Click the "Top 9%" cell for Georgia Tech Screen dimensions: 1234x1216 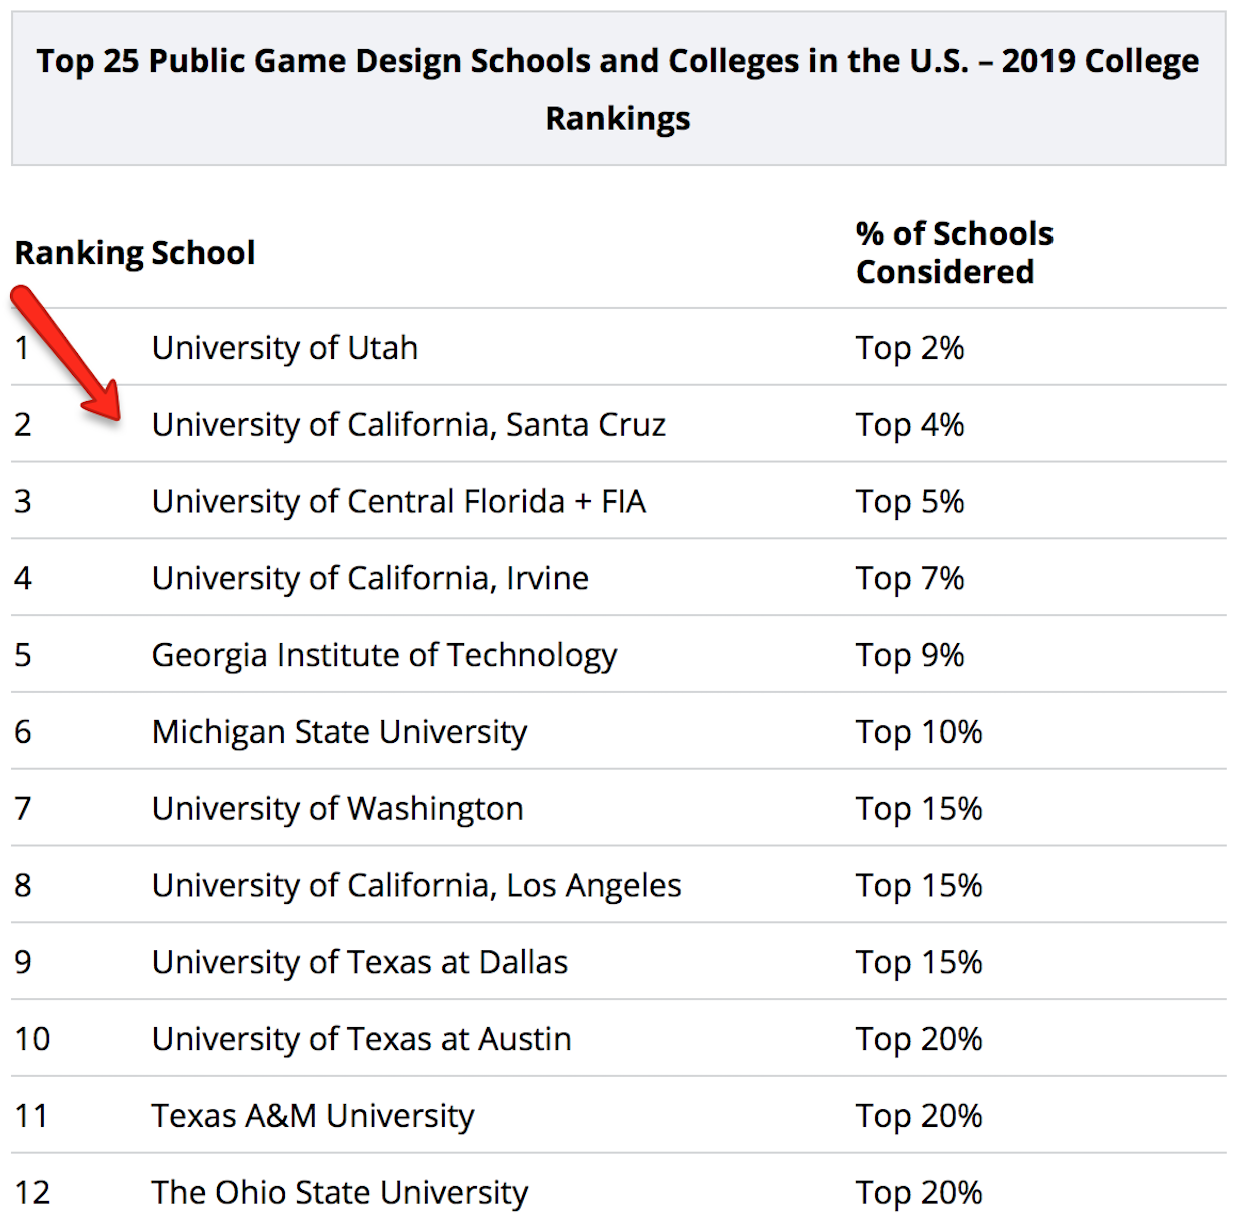[909, 655]
